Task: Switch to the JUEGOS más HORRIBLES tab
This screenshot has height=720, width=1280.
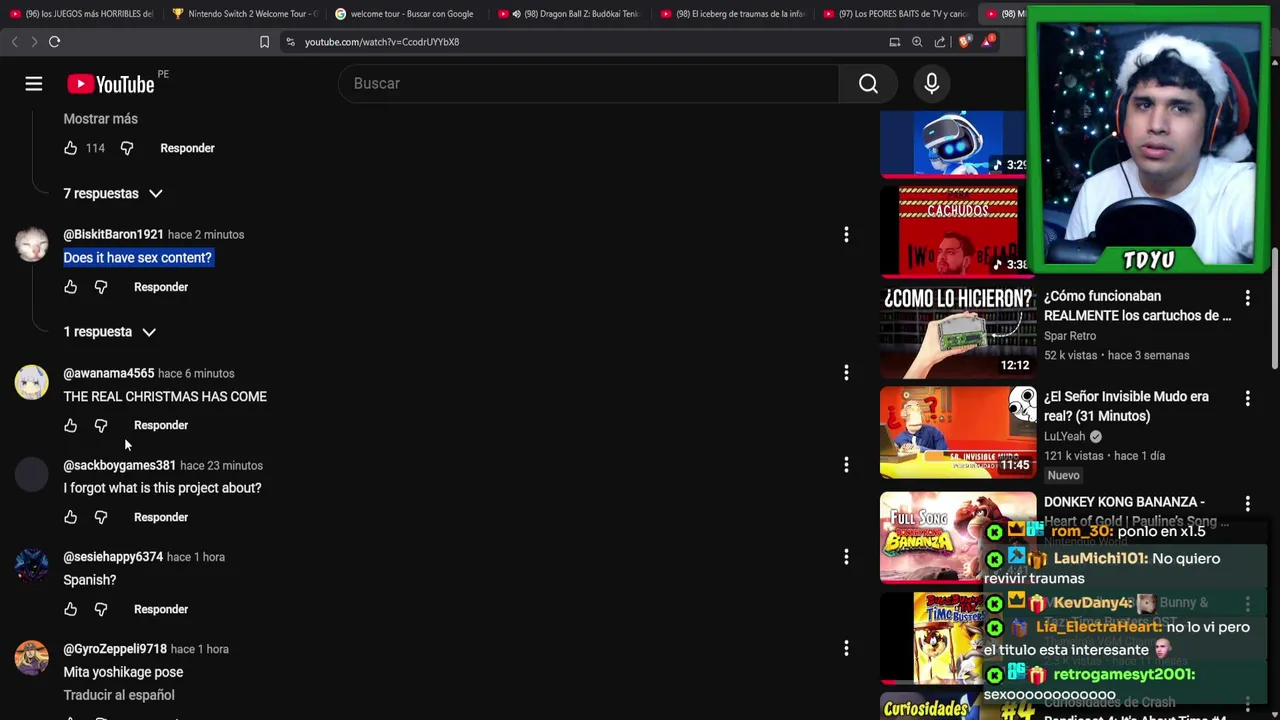Action: point(81,14)
